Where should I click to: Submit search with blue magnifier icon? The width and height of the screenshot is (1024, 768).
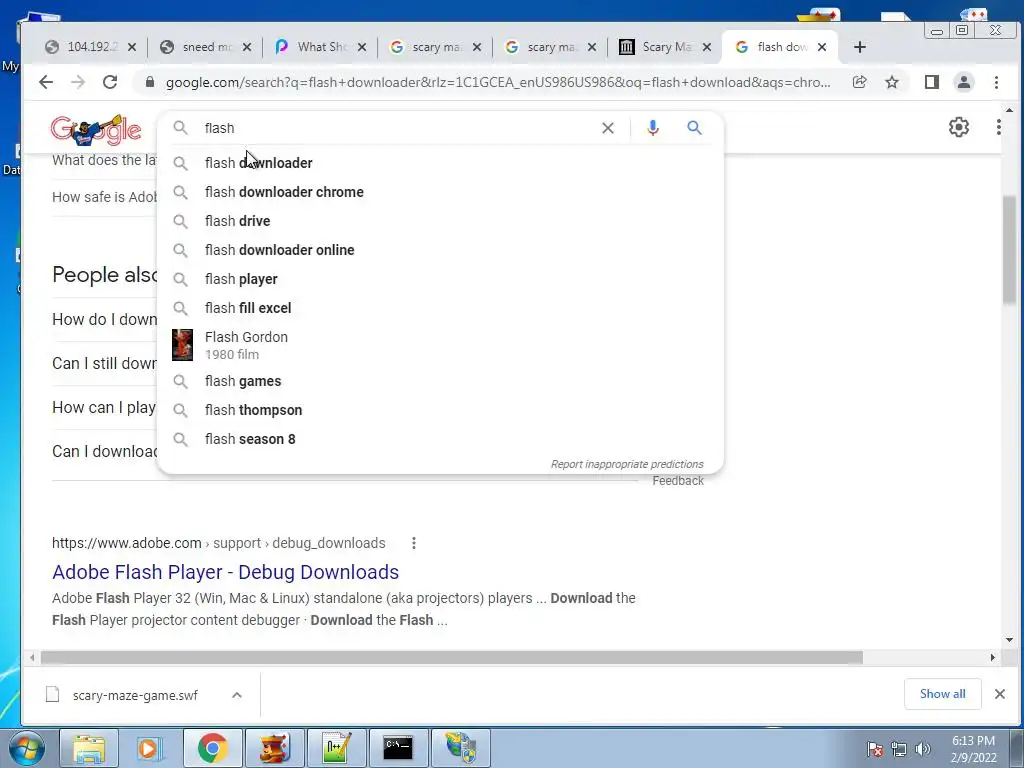pyautogui.click(x=694, y=128)
